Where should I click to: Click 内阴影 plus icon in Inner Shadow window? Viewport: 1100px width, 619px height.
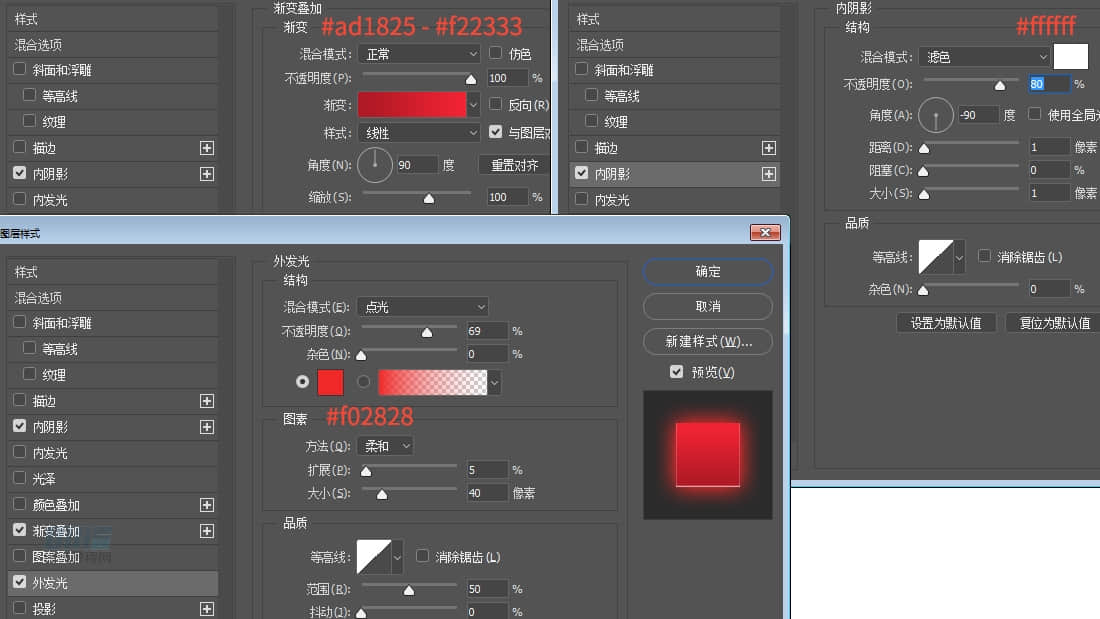[x=769, y=173]
